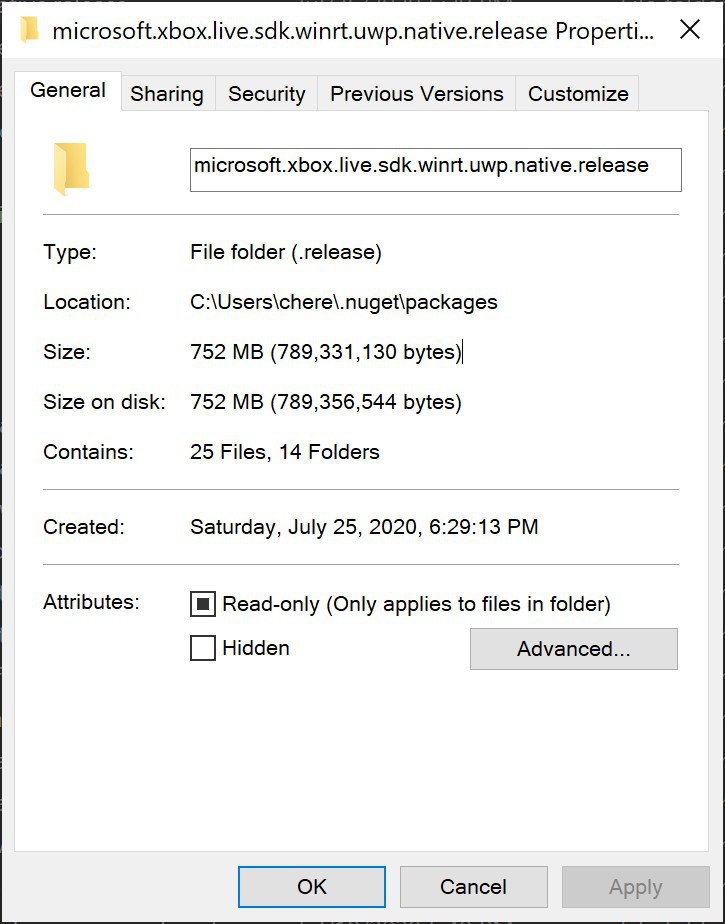The image size is (725, 924).
Task: Click the large folder icon
Action: 71,169
